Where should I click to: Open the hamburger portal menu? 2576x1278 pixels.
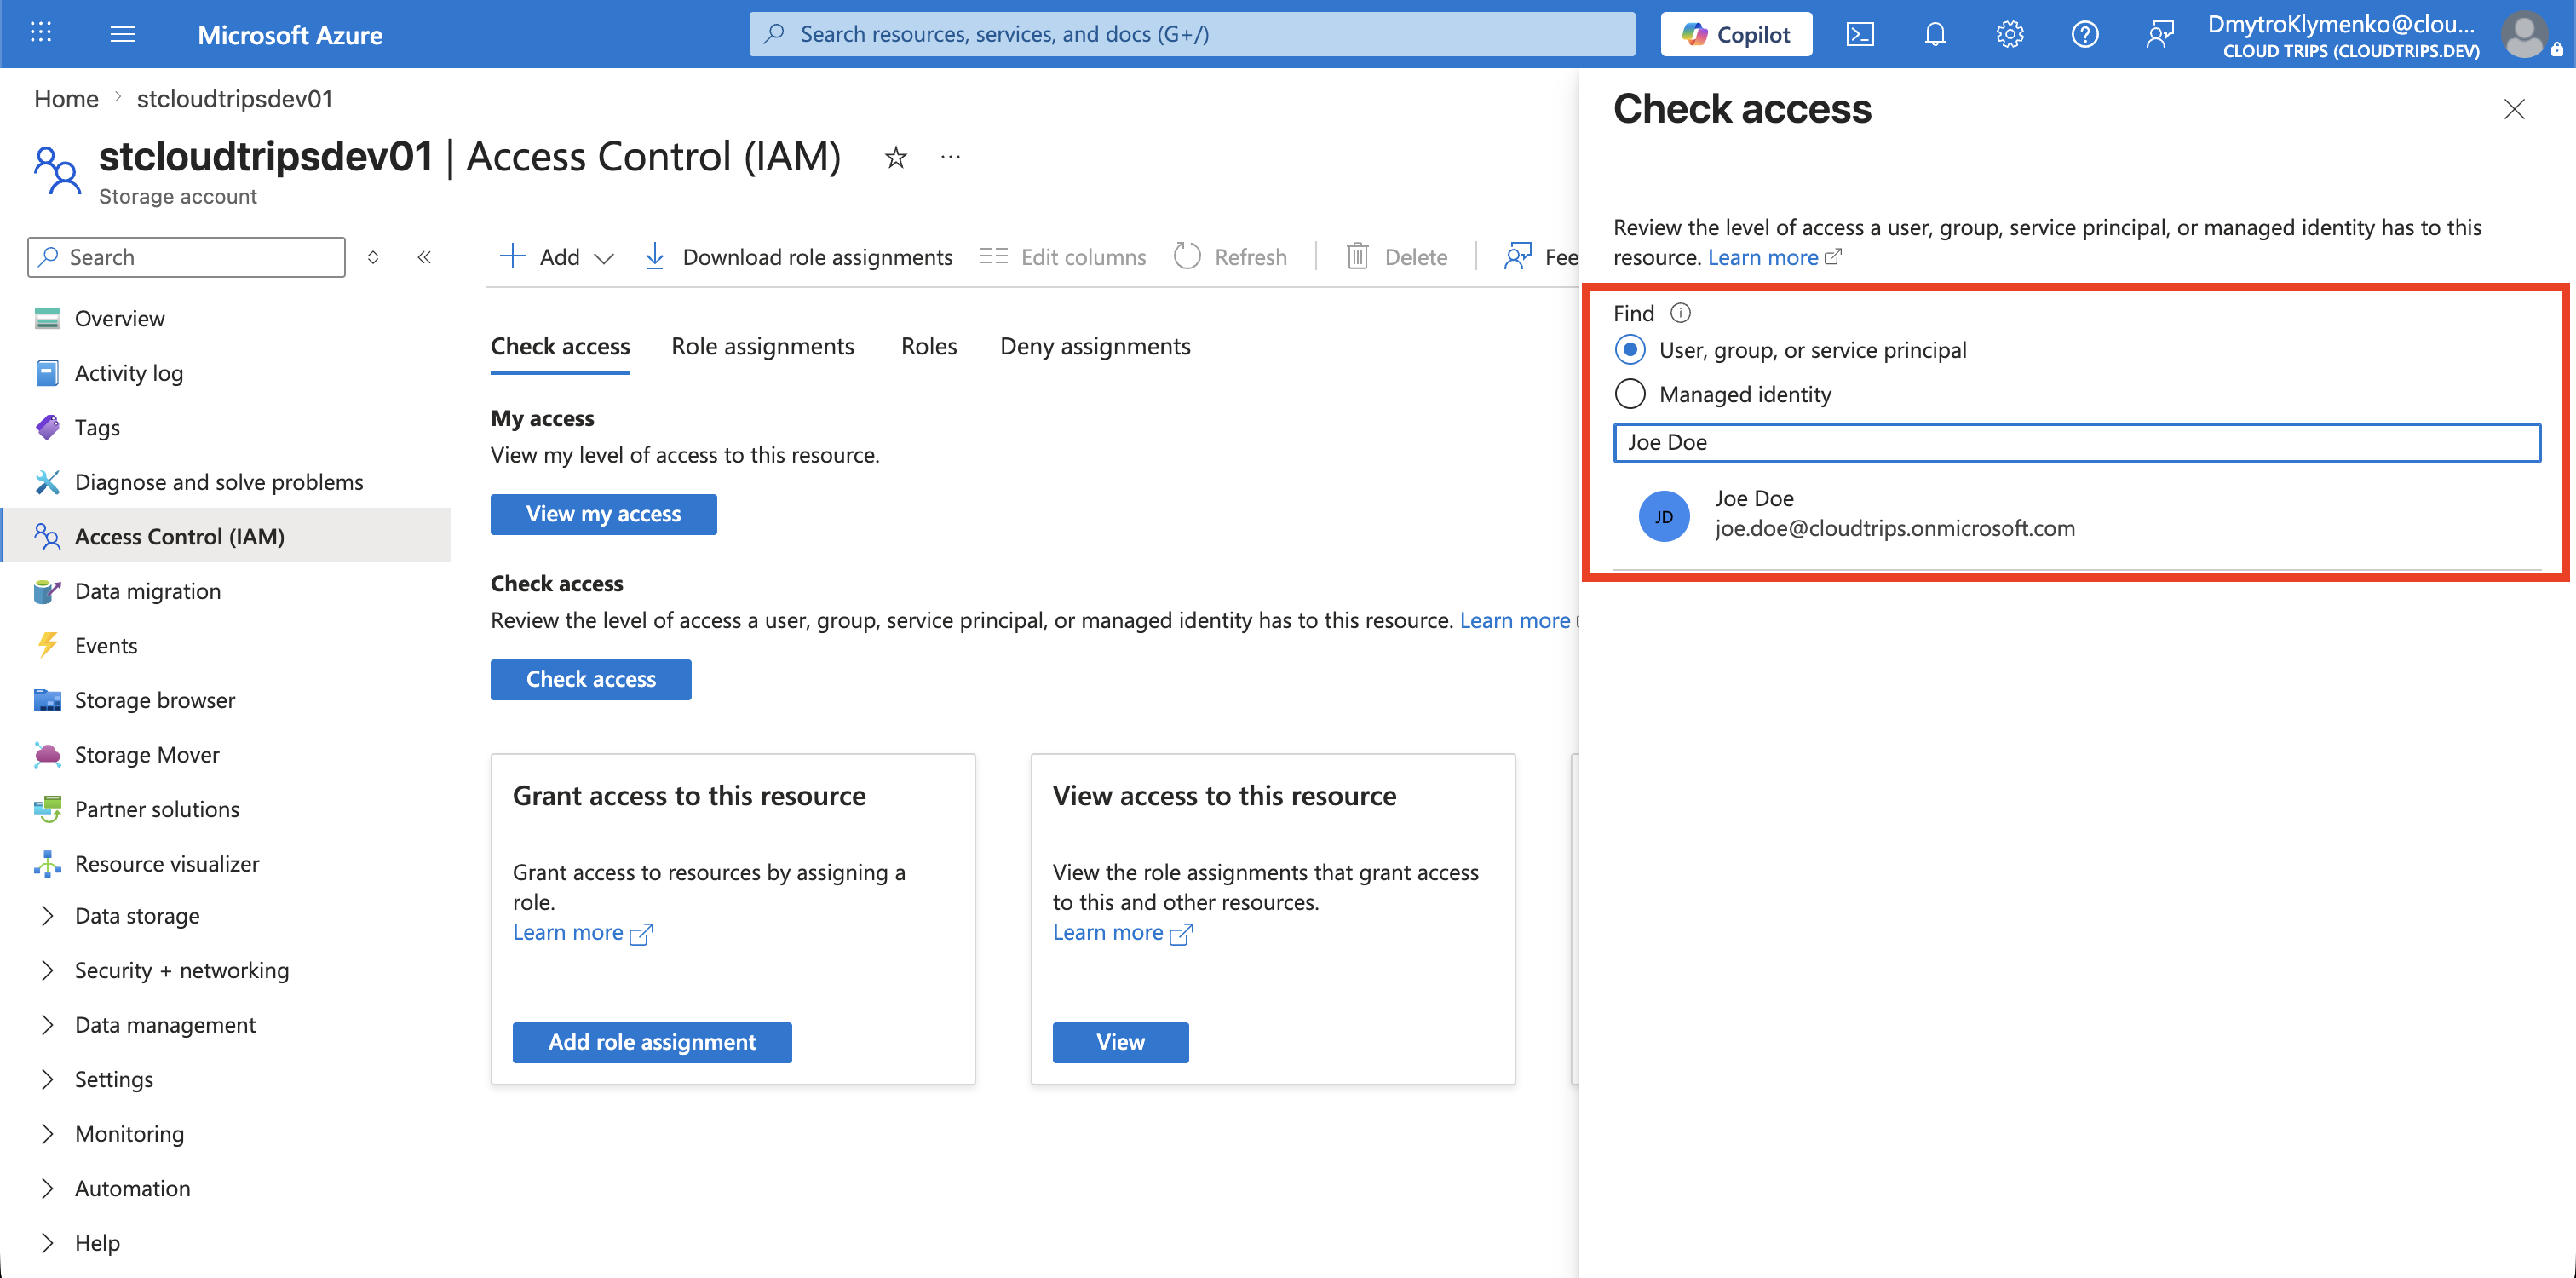[x=123, y=34]
